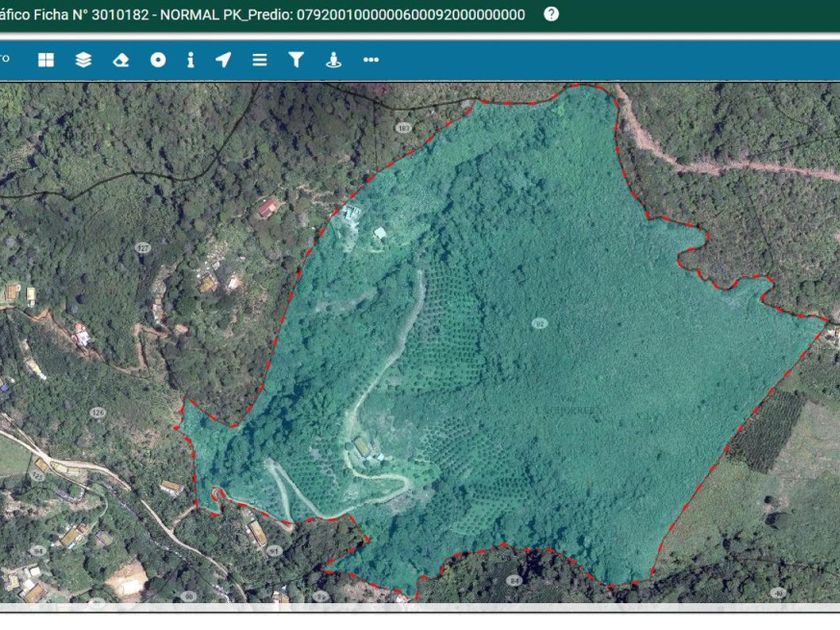Open the layers stack tool
840x630 pixels.
pyautogui.click(x=83, y=60)
